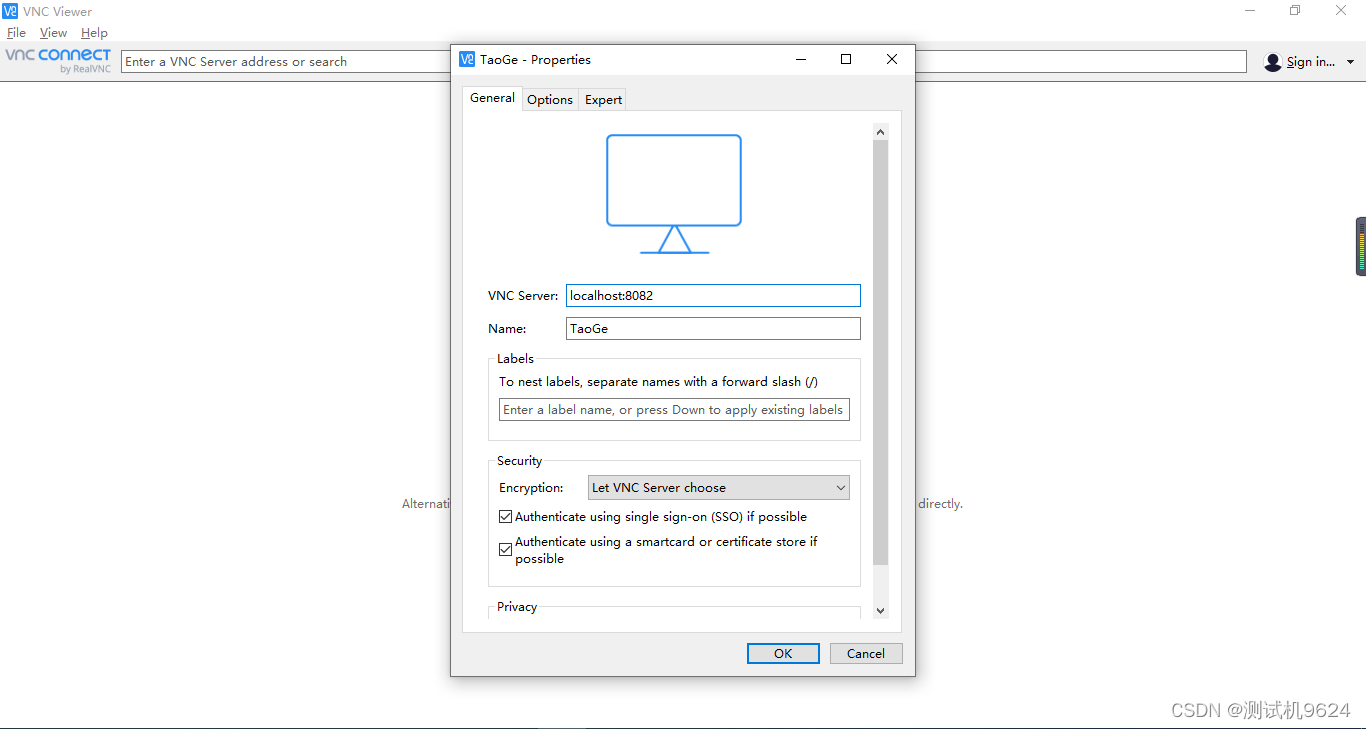Screen dimensions: 1366x729
Task: Switch to the General tab
Action: [492, 98]
